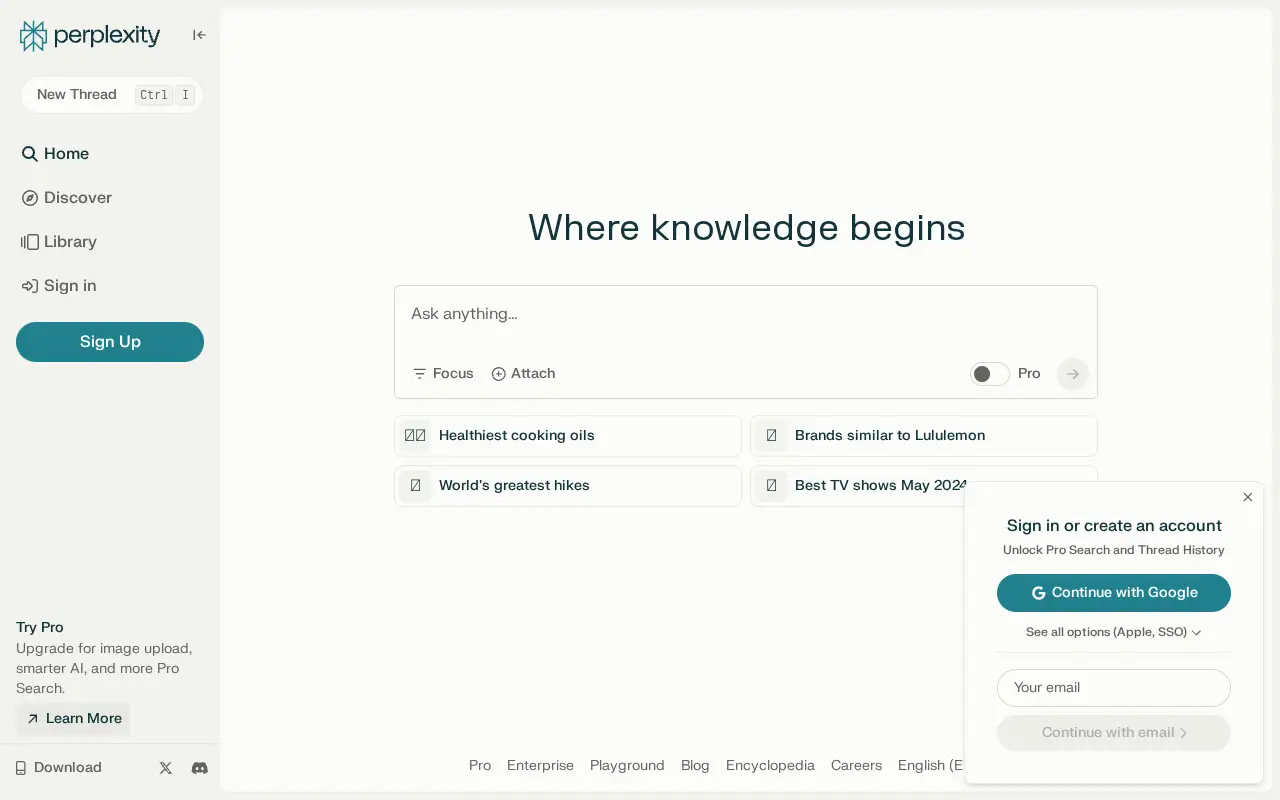Toggle the Pro search switch
Image resolution: width=1280 pixels, height=800 pixels.
pyautogui.click(x=990, y=374)
